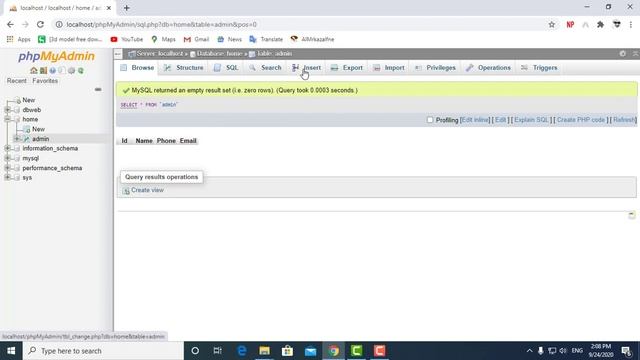Go back in browser history
The width and height of the screenshot is (640, 360).
pyautogui.click(x=10, y=24)
